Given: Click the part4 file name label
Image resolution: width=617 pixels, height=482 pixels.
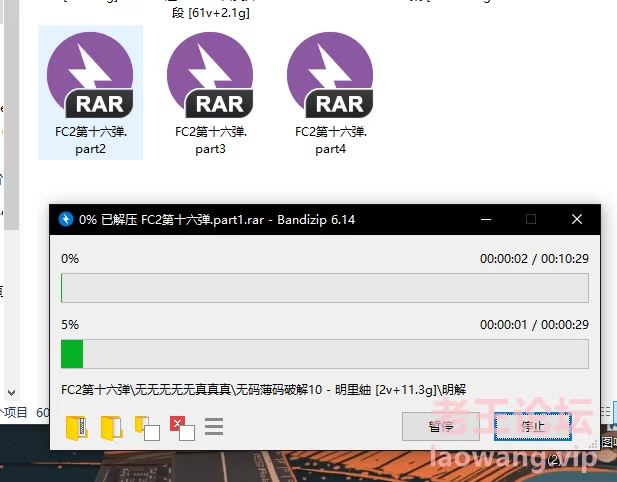Looking at the screenshot, I should click(331, 140).
